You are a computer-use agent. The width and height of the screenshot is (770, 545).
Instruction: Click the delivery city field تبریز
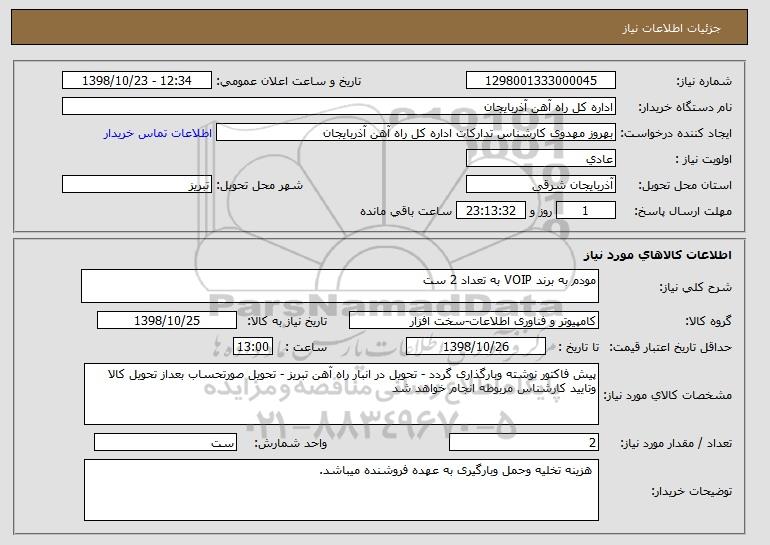tap(137, 185)
